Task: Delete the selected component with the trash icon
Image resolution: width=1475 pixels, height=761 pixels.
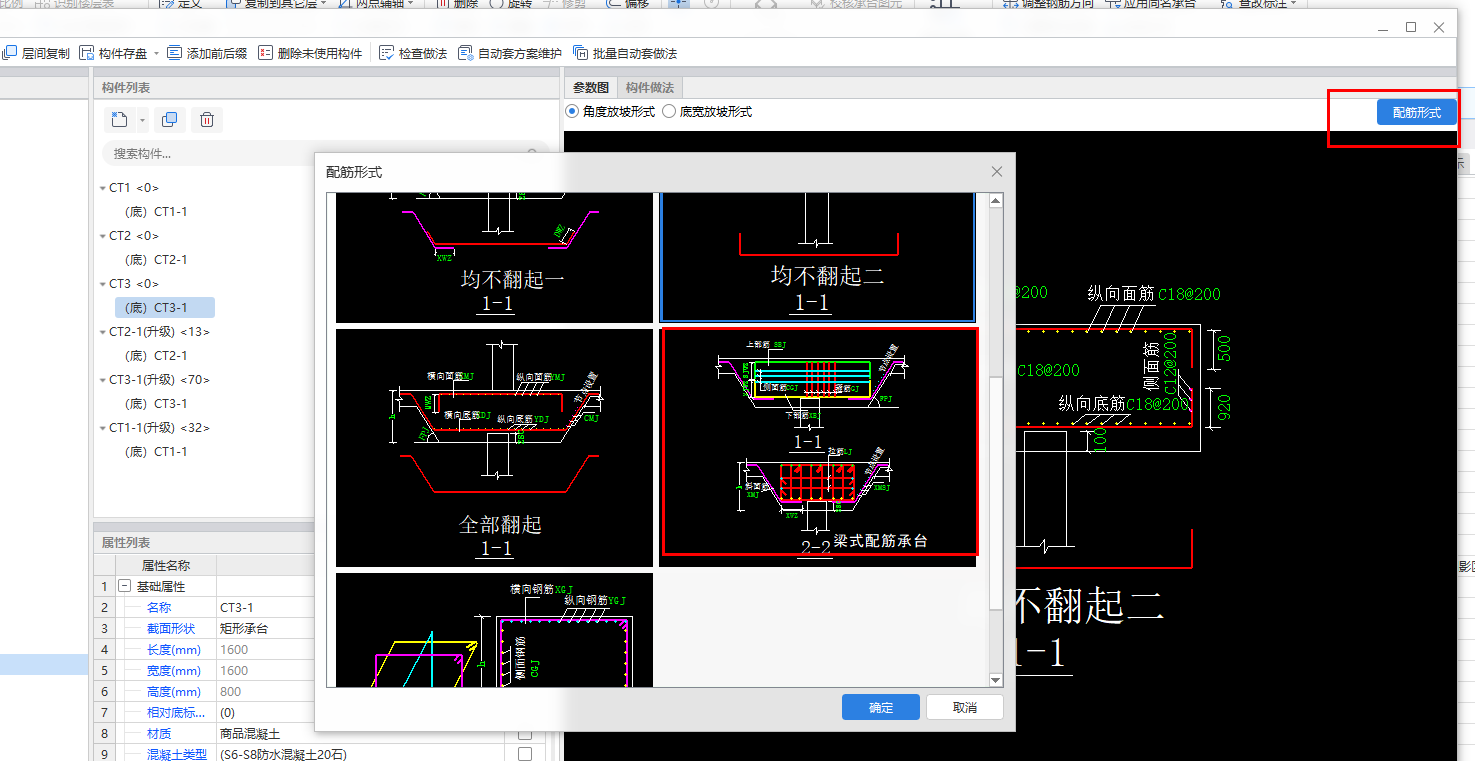Action: [206, 120]
